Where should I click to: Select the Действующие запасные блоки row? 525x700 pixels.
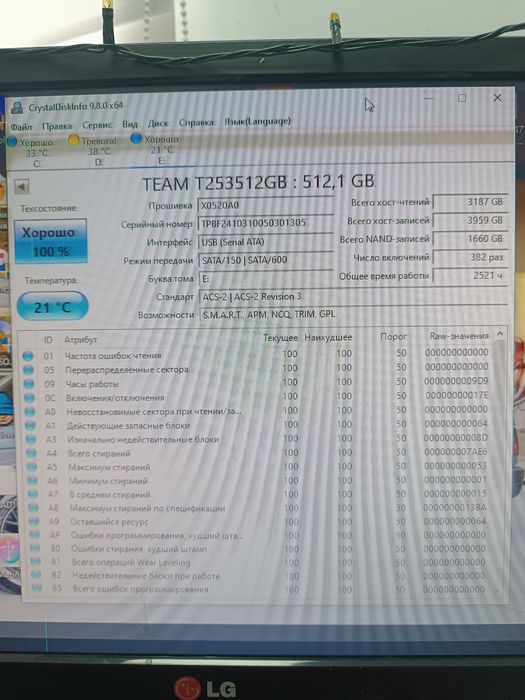coord(256,425)
